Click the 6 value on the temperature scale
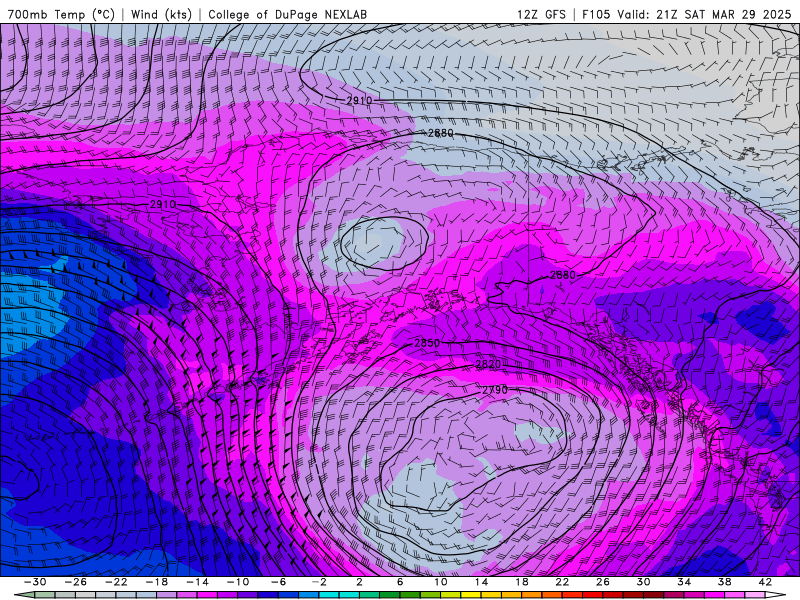800x600 pixels. tap(400, 582)
